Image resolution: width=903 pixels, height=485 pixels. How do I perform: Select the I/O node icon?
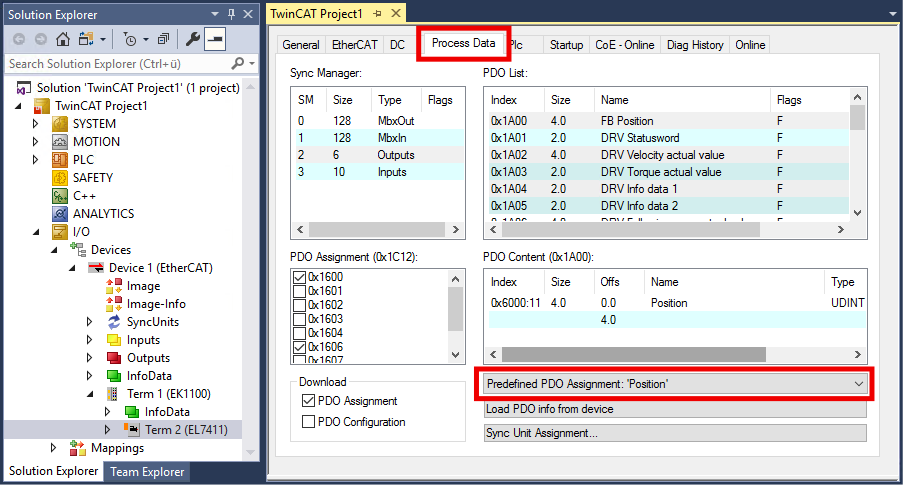(x=60, y=232)
